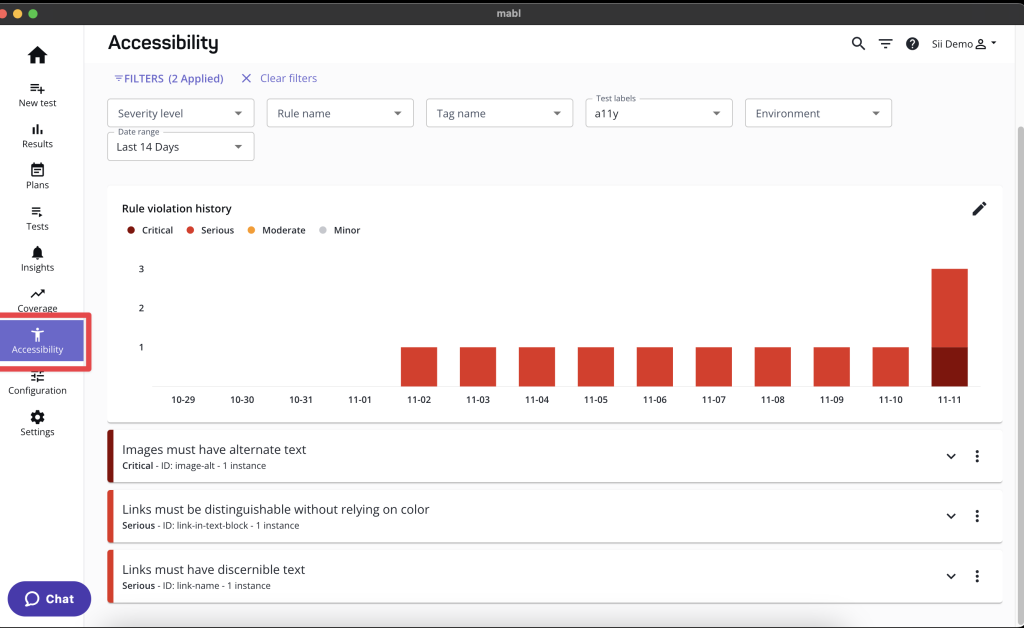
Task: Open the Date range Last 14 Days dropdown
Action: click(180, 147)
